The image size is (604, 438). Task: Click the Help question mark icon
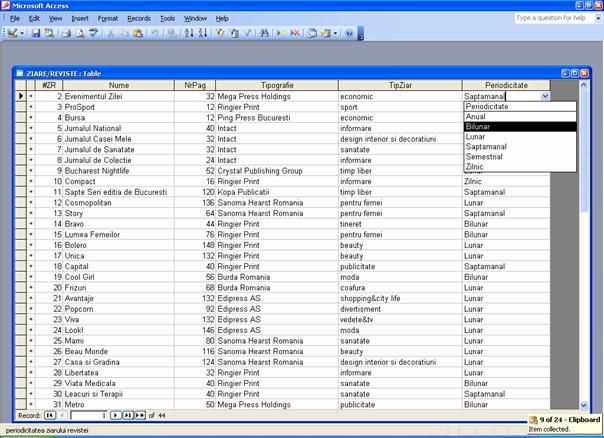click(x=349, y=33)
